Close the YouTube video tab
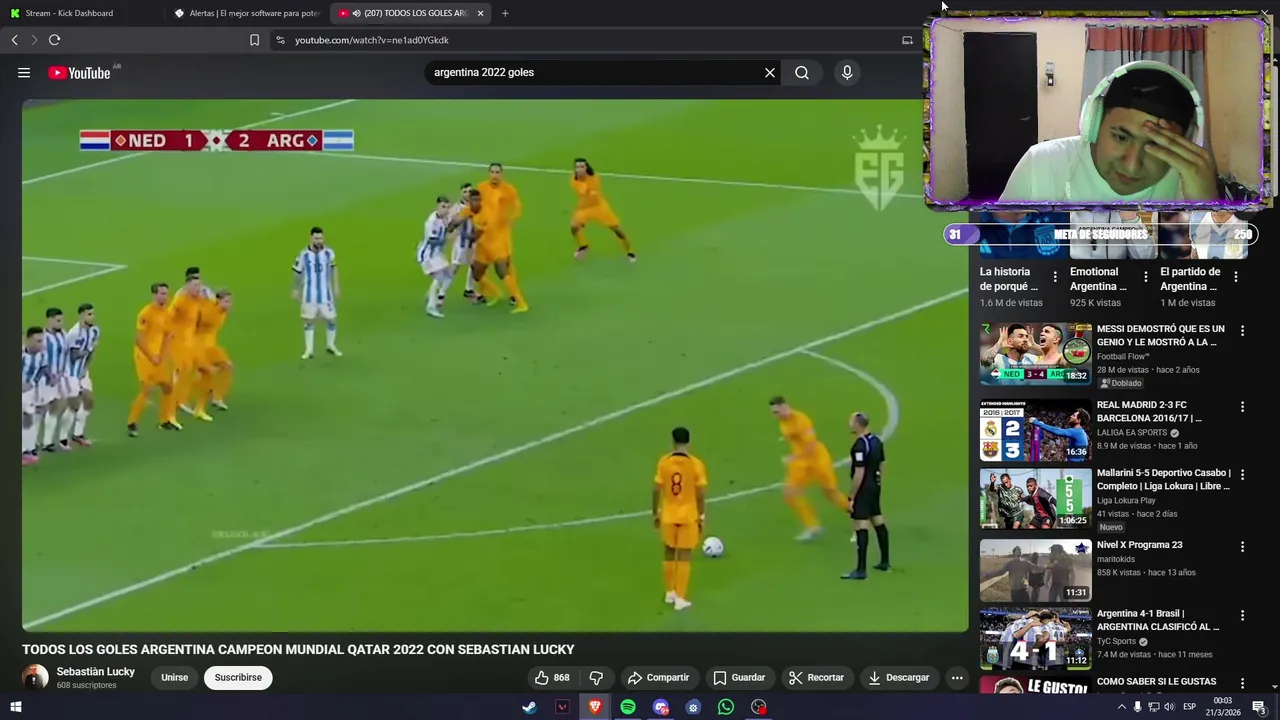The width and height of the screenshot is (1280, 720). pyautogui.click(x=480, y=13)
